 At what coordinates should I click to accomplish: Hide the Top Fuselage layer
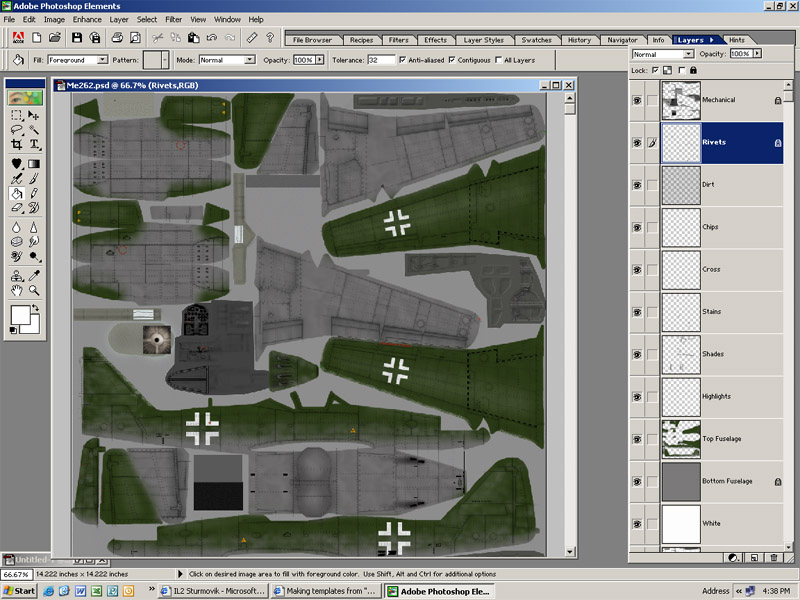(637, 439)
